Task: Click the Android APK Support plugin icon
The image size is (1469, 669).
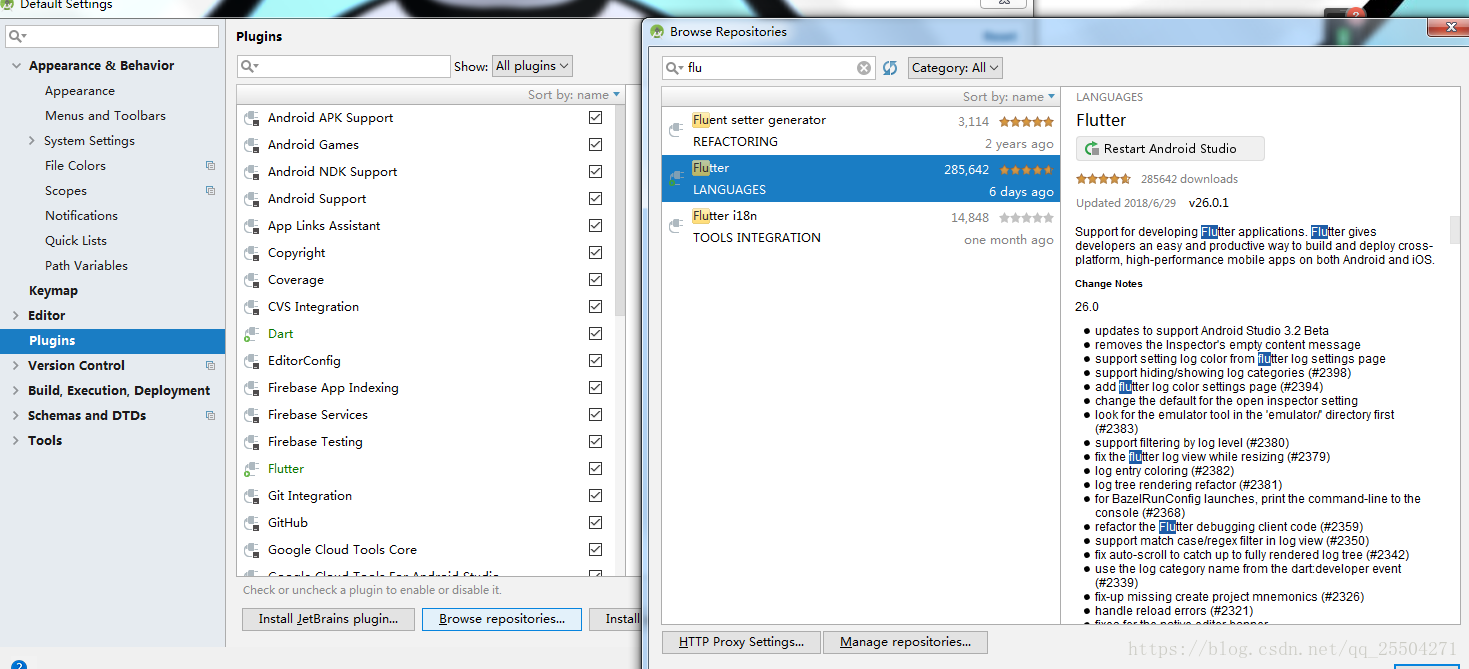Action: [x=252, y=118]
